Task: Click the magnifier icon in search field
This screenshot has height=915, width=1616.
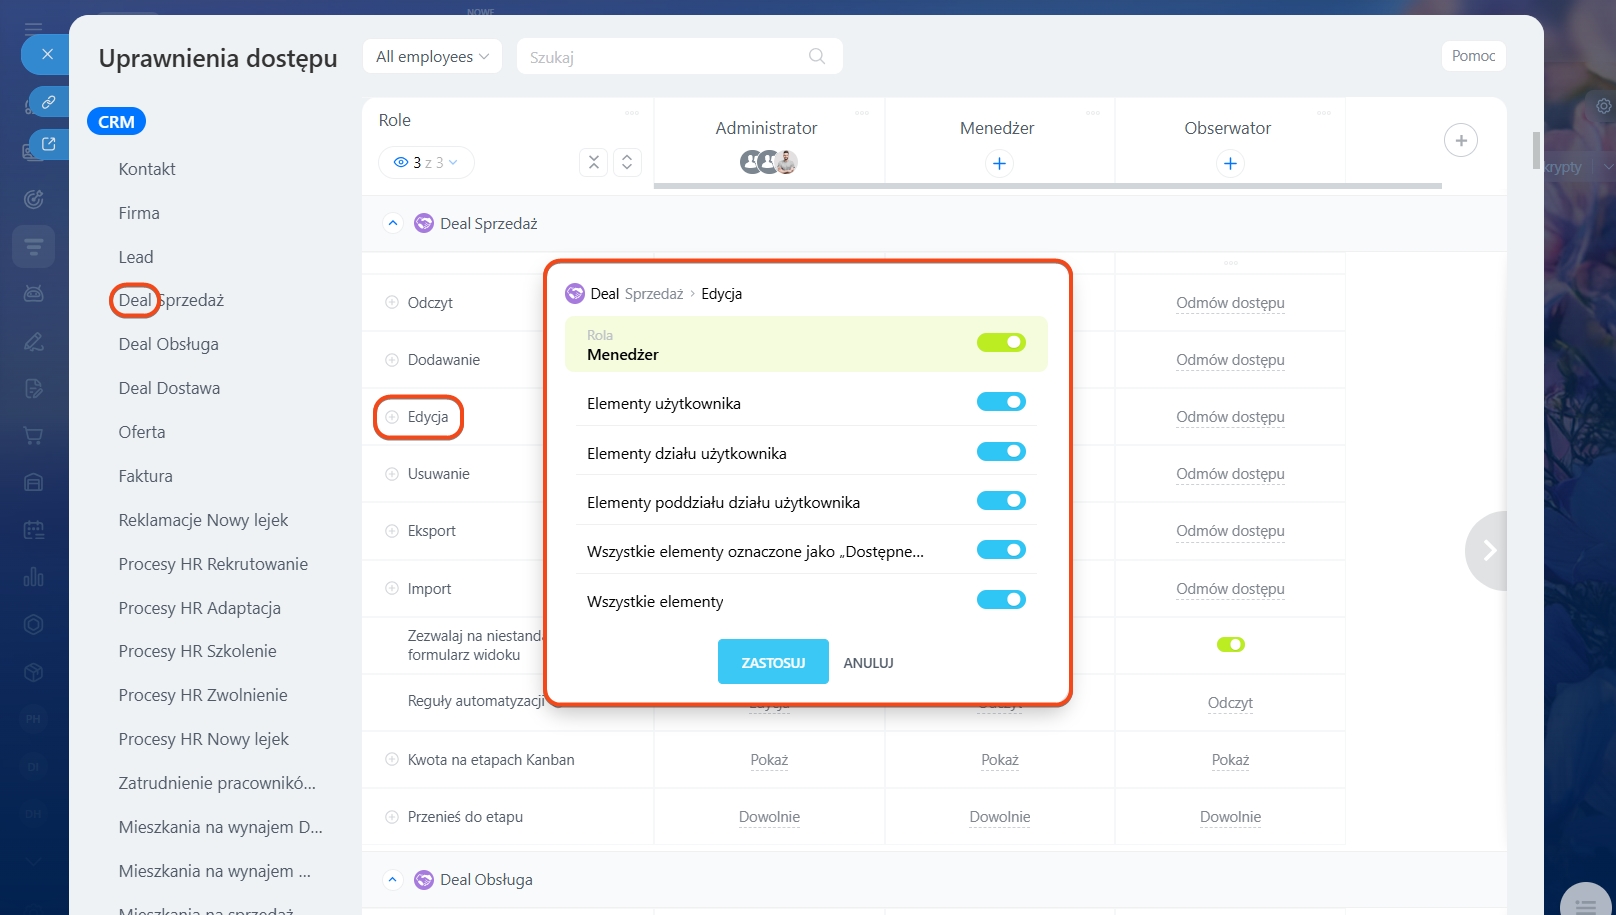Action: (x=816, y=57)
